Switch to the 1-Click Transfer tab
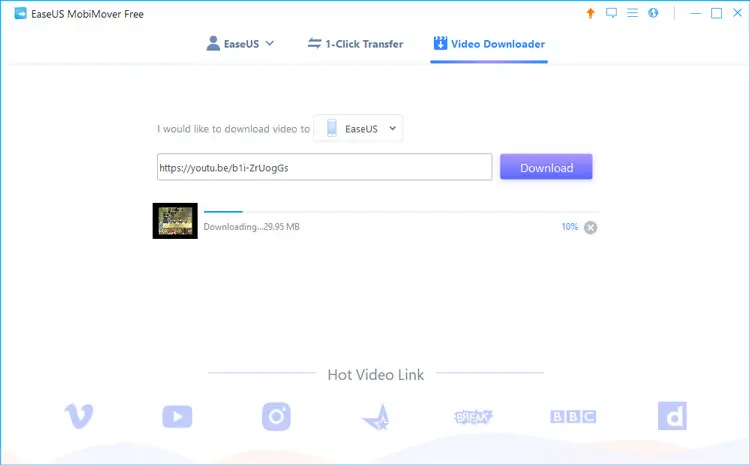The image size is (750, 465). [x=355, y=44]
